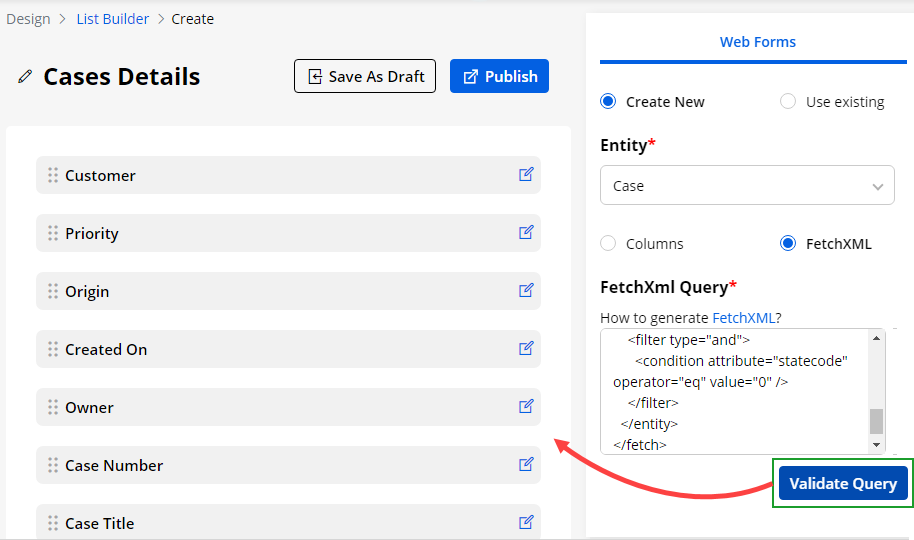Click the pencil icon next to Cases Details
This screenshot has width=914, height=540.
pyautogui.click(x=25, y=77)
